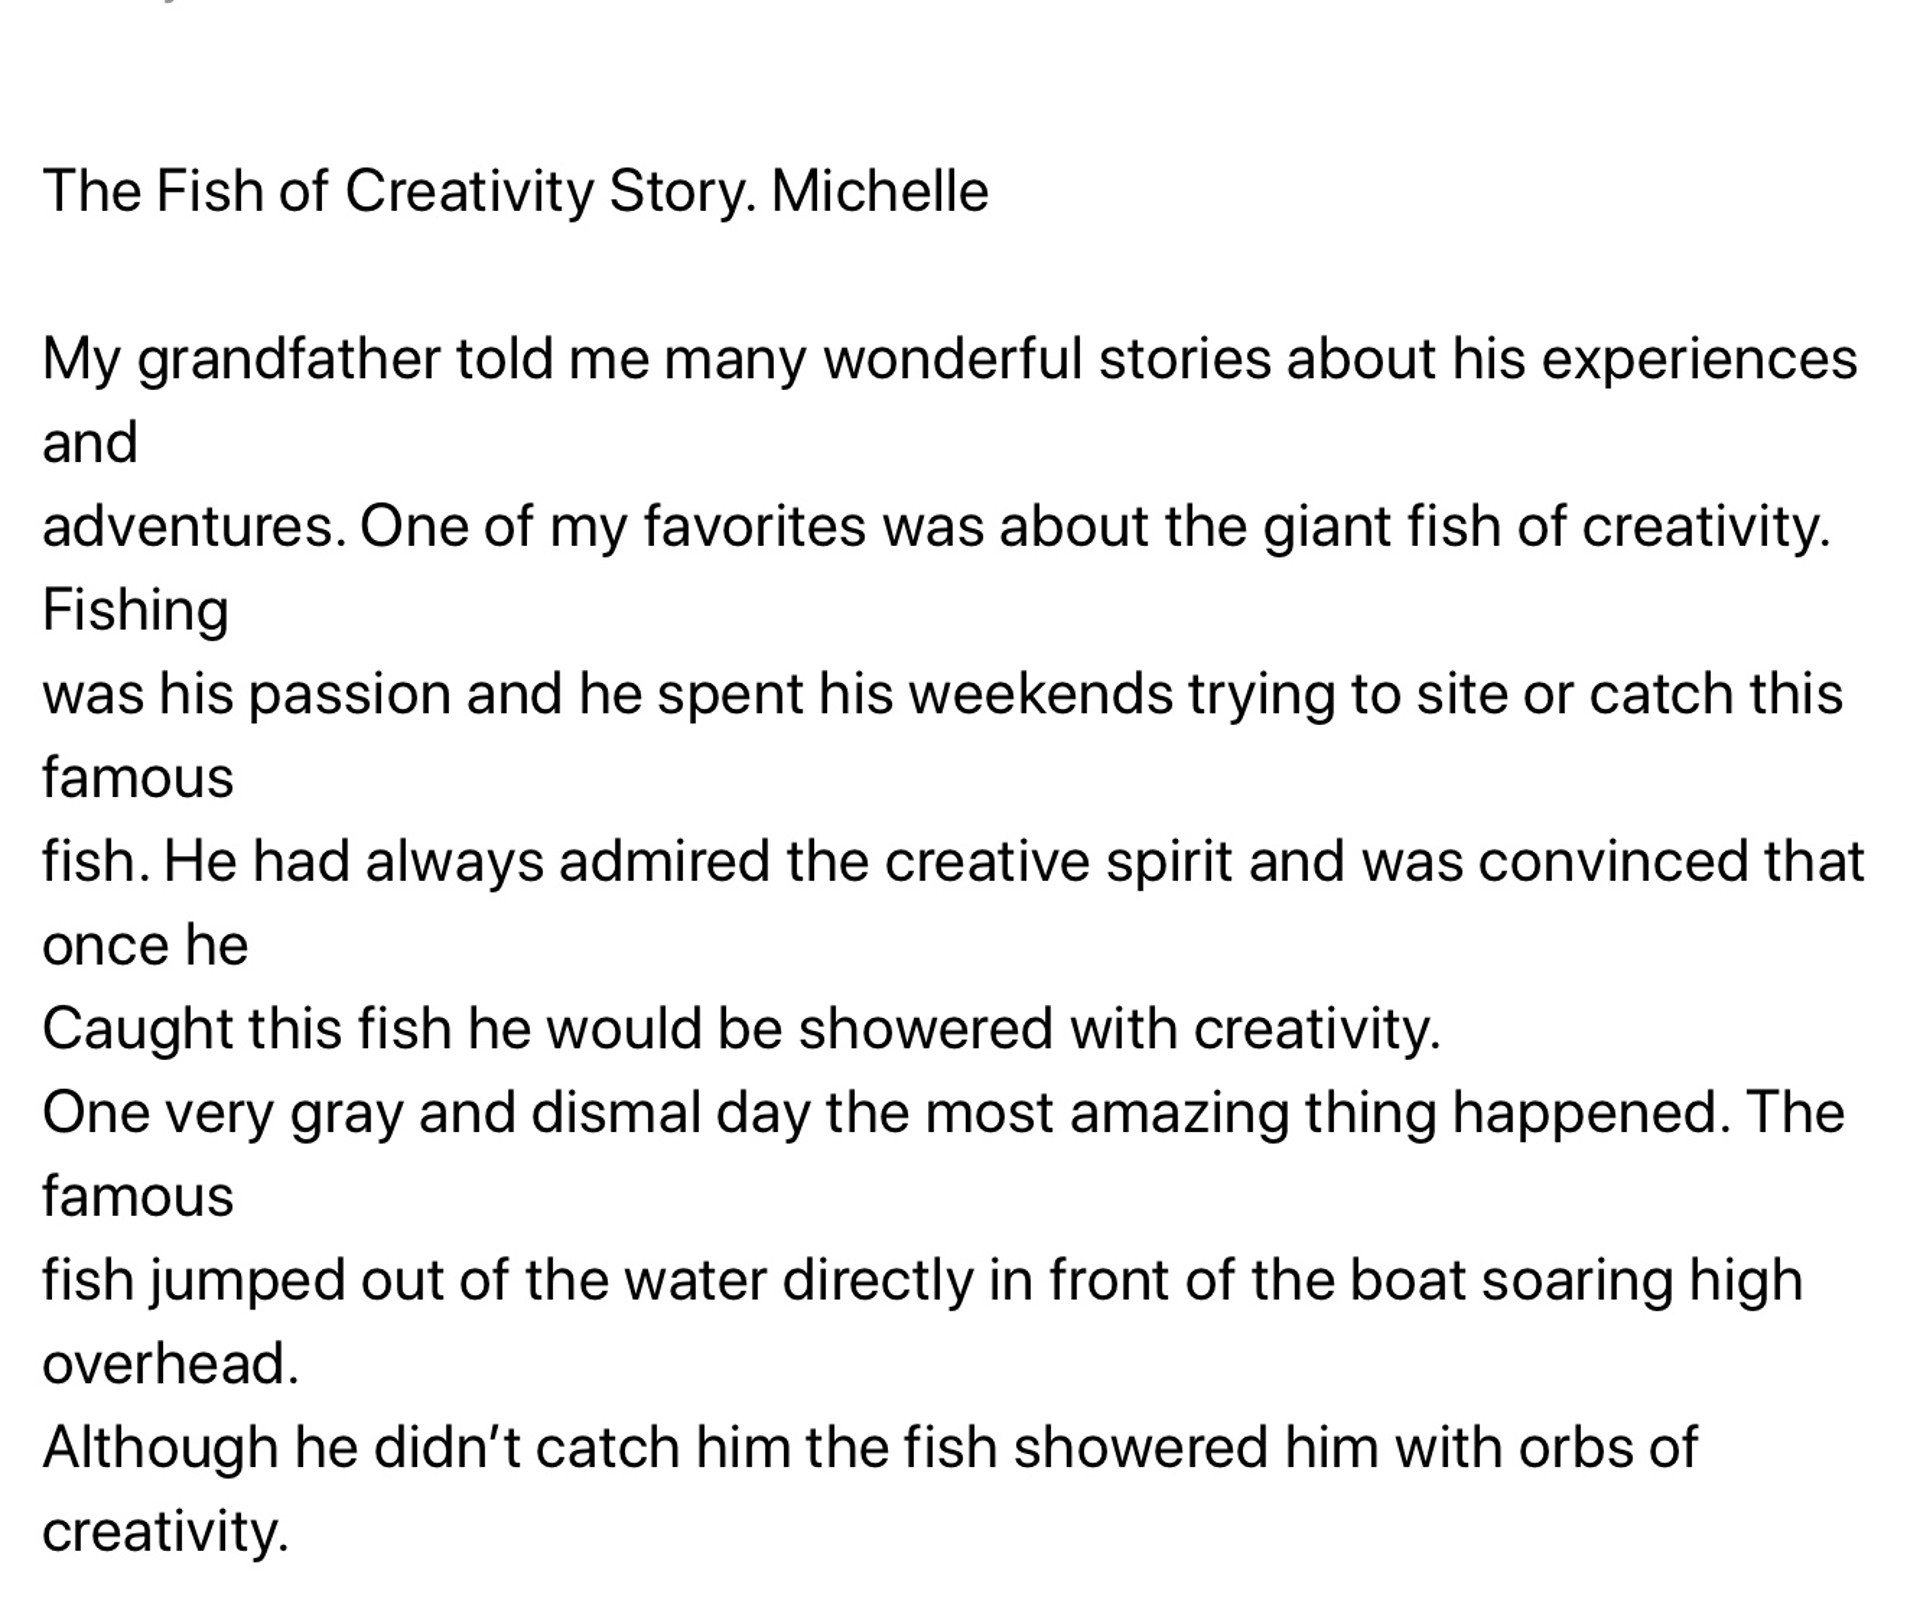Click the line reading 'once he'

point(145,946)
